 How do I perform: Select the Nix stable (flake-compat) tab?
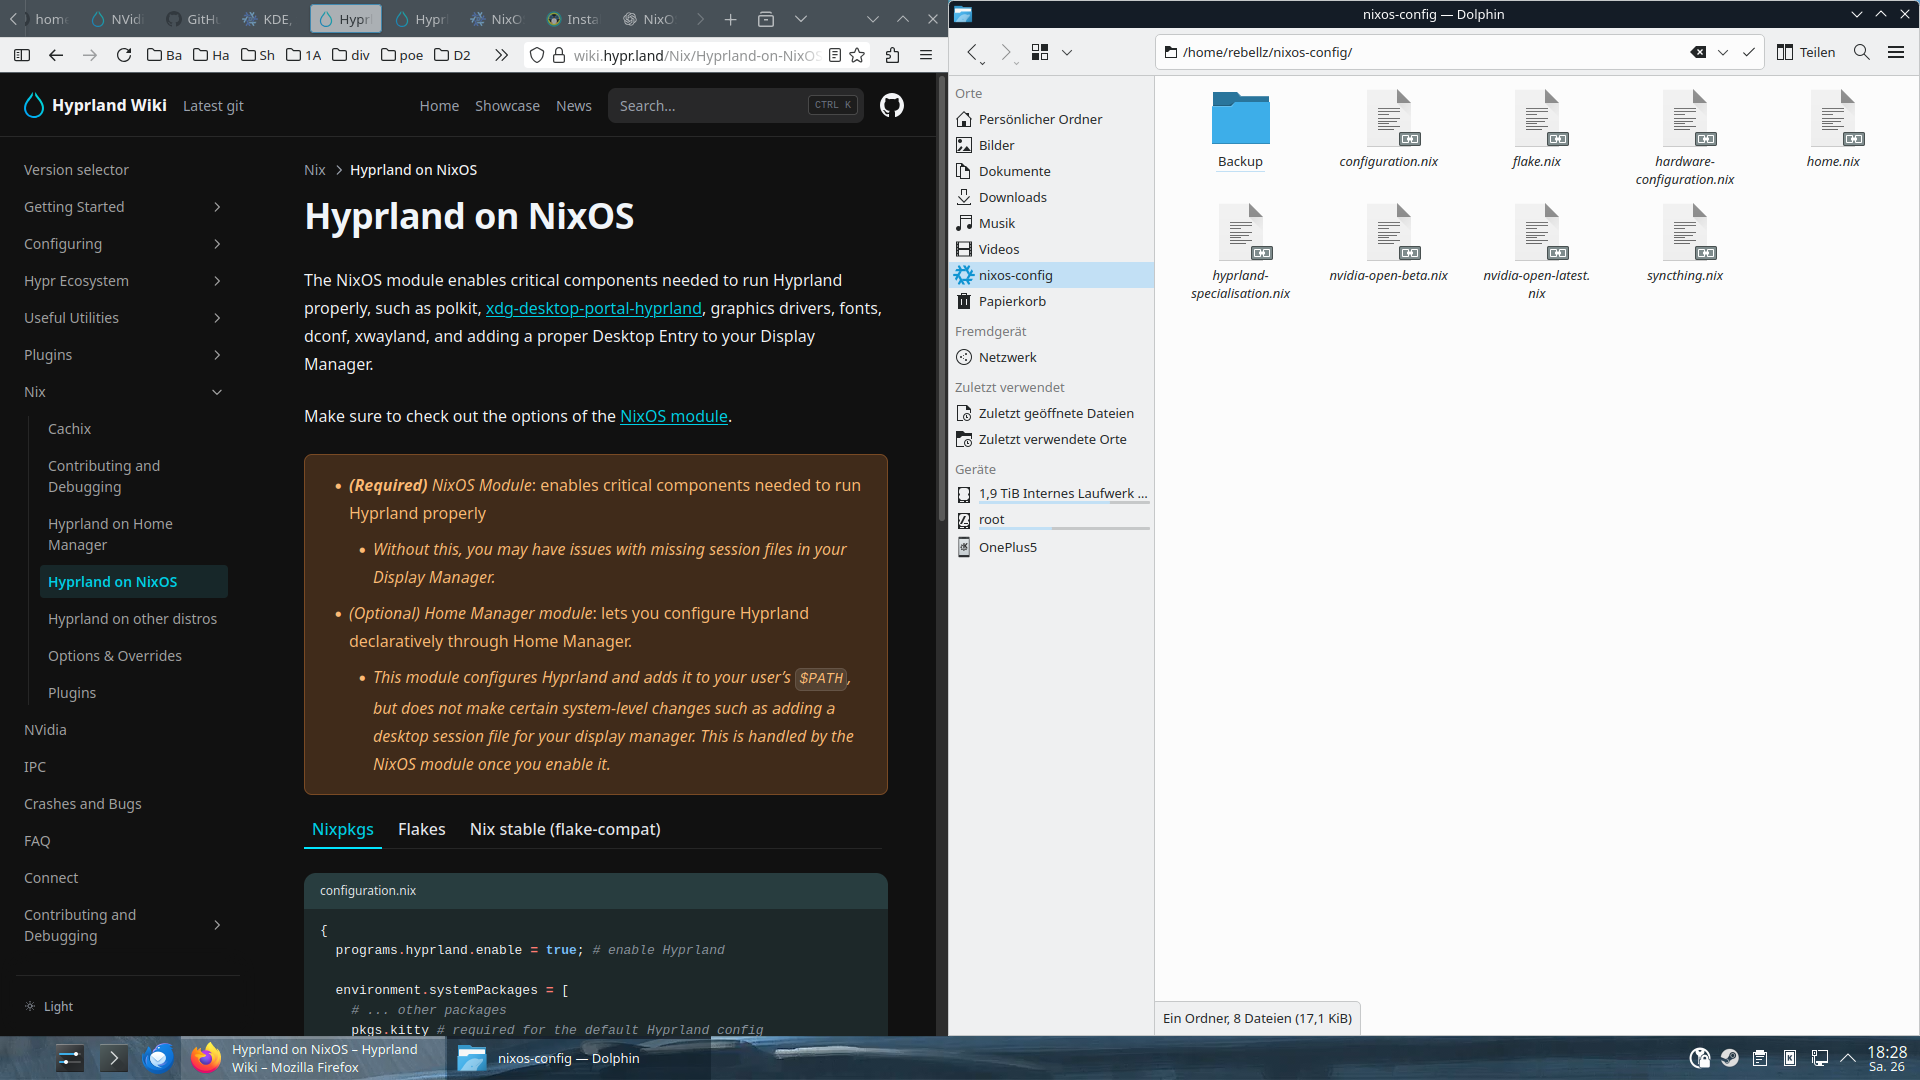565,829
